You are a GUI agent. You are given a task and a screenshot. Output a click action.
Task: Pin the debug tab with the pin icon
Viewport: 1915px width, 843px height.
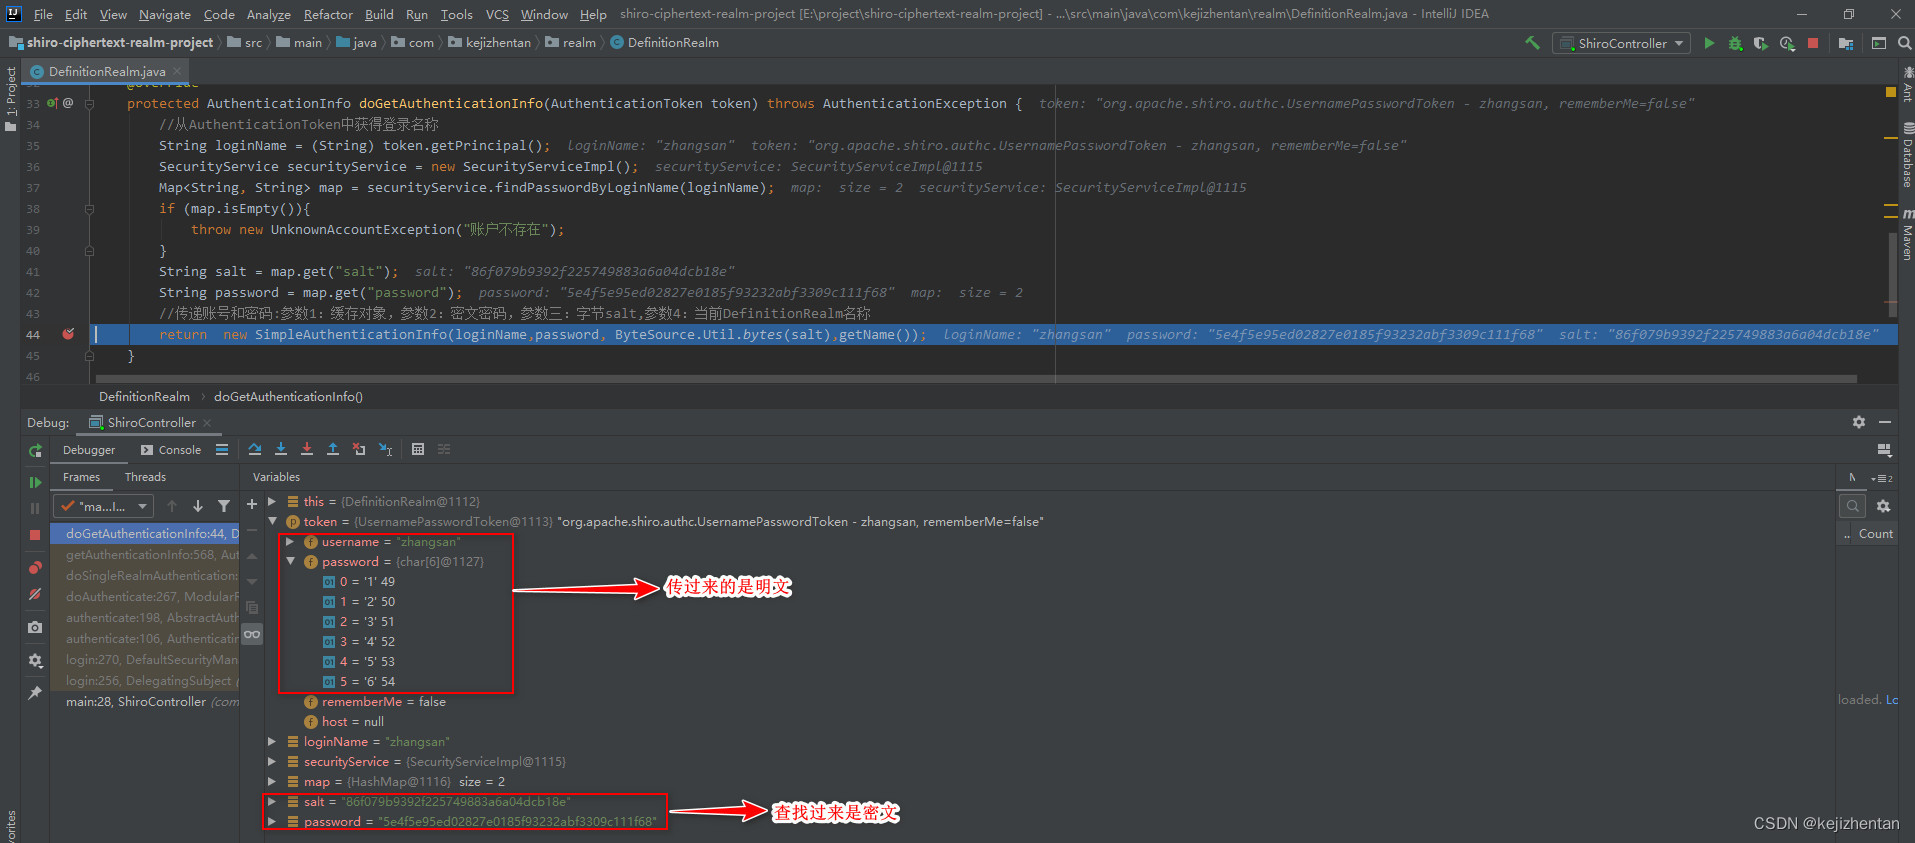[35, 692]
